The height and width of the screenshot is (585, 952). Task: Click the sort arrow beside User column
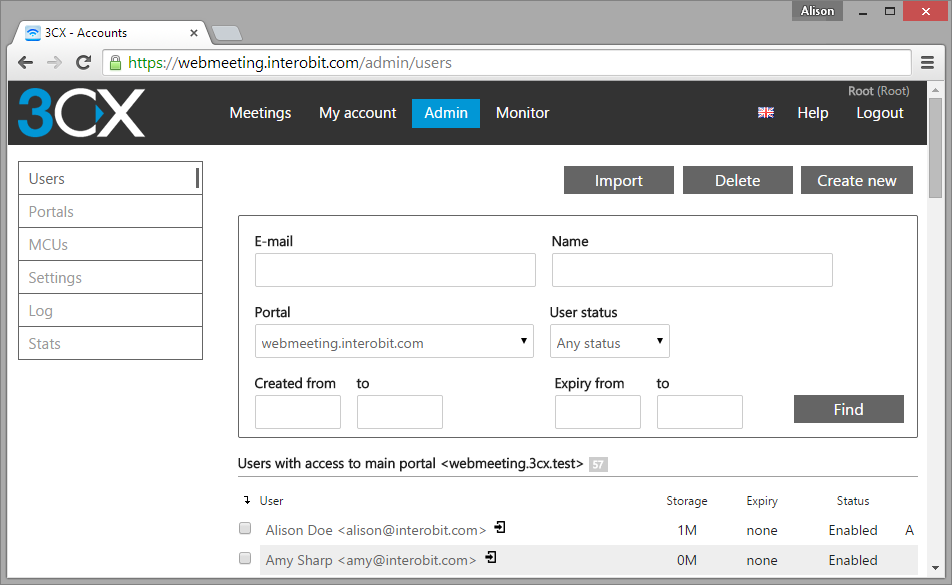tap(246, 500)
